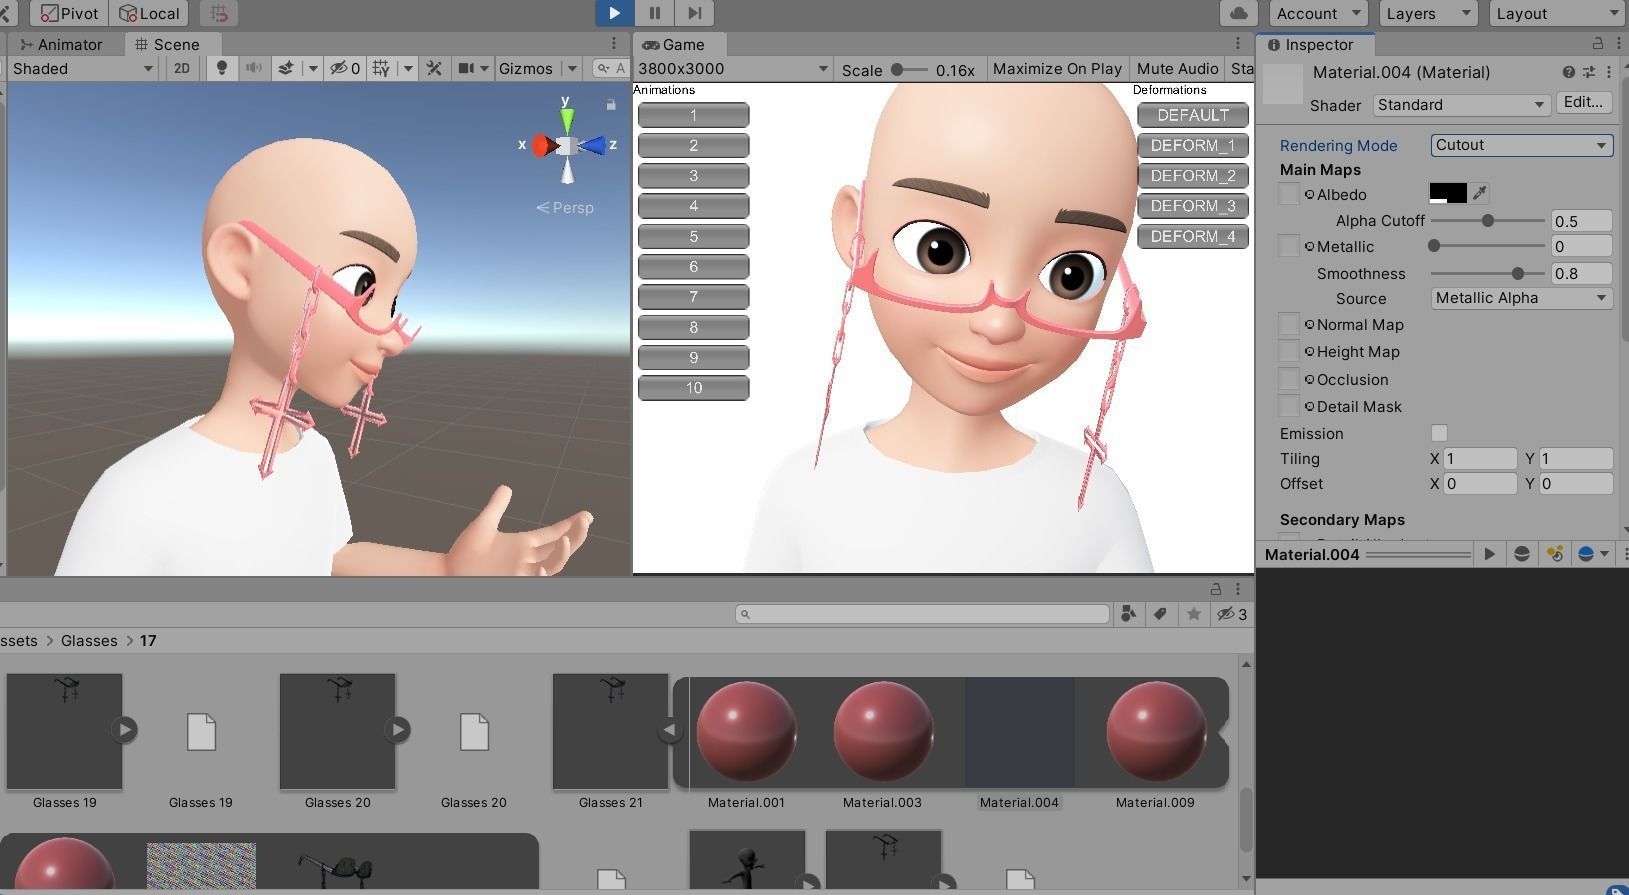Click the Pause button in the top toolbar
Screen dimensions: 1629x895
pyautogui.click(x=654, y=13)
